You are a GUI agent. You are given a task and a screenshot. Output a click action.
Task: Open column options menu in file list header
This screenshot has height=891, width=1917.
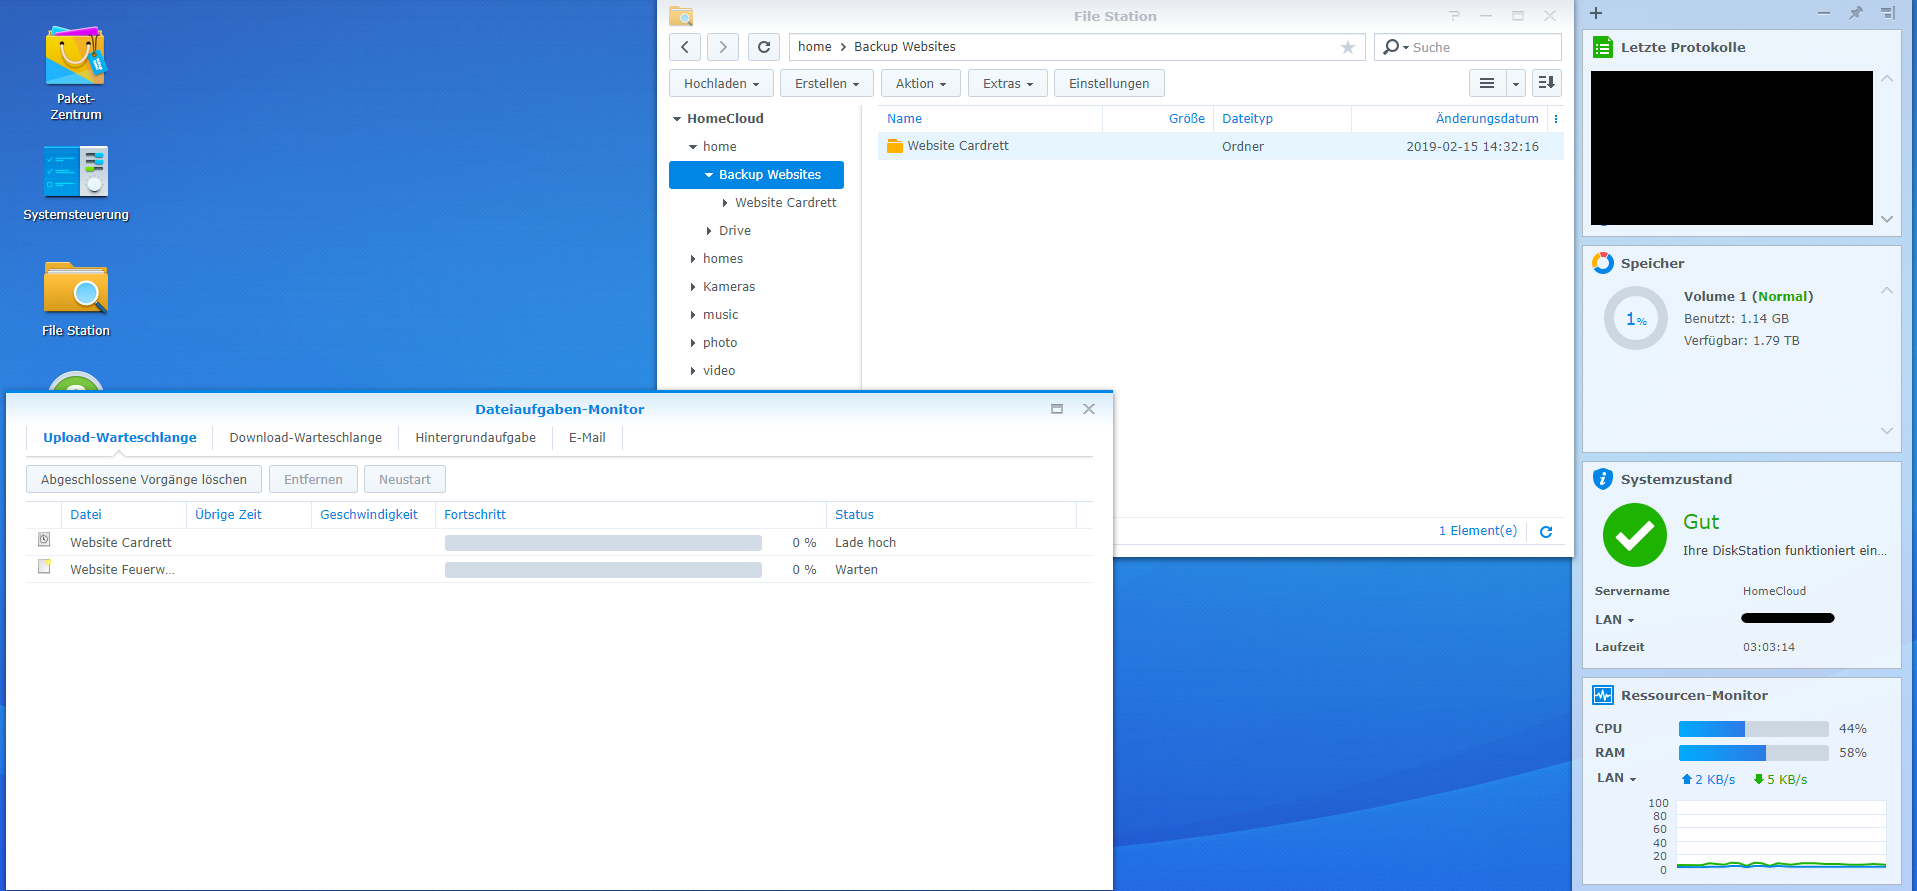tap(1556, 119)
